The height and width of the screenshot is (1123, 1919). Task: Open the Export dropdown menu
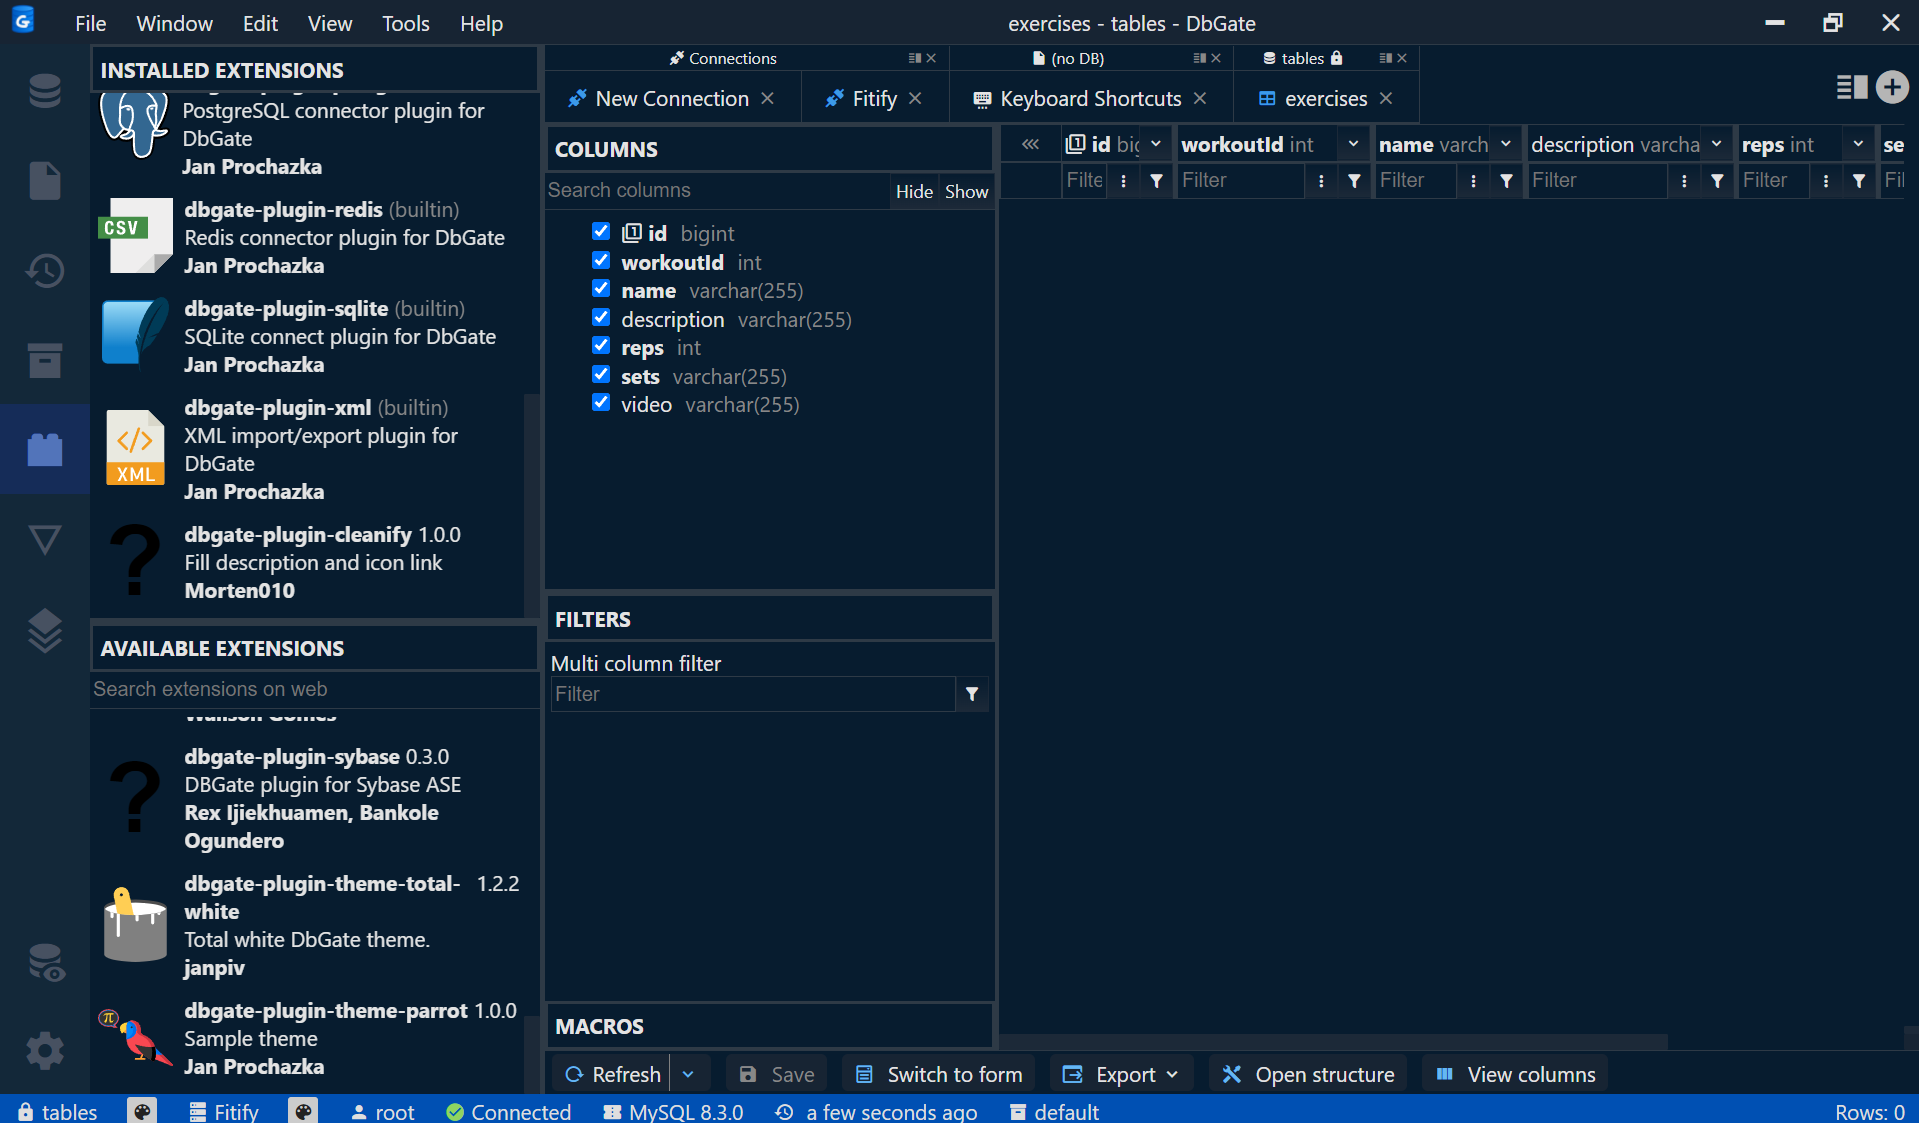[1121, 1074]
